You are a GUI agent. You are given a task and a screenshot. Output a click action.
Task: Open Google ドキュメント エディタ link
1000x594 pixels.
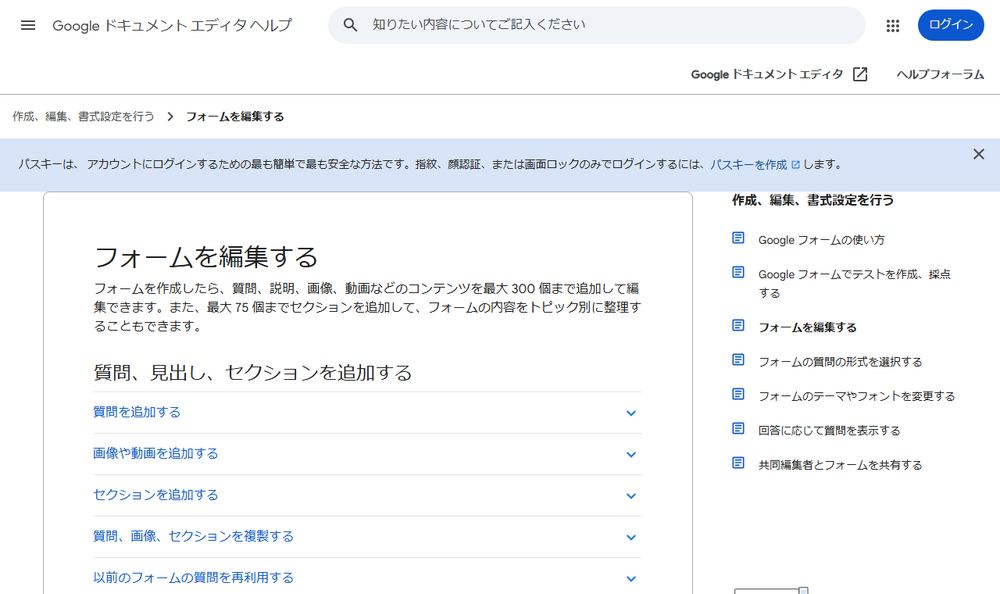coord(767,74)
